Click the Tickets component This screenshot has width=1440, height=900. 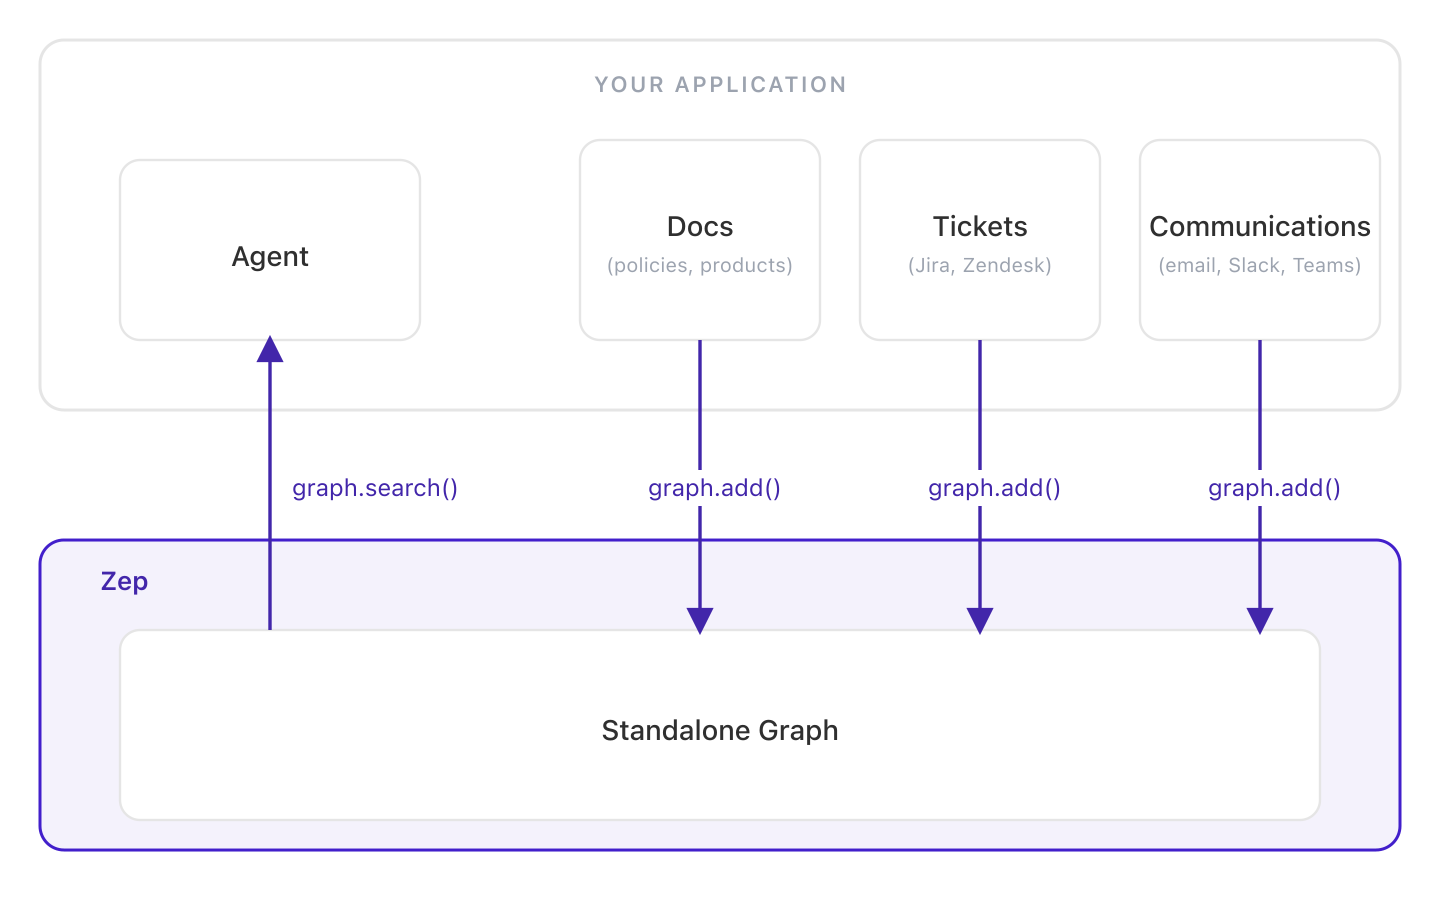[x=980, y=240]
